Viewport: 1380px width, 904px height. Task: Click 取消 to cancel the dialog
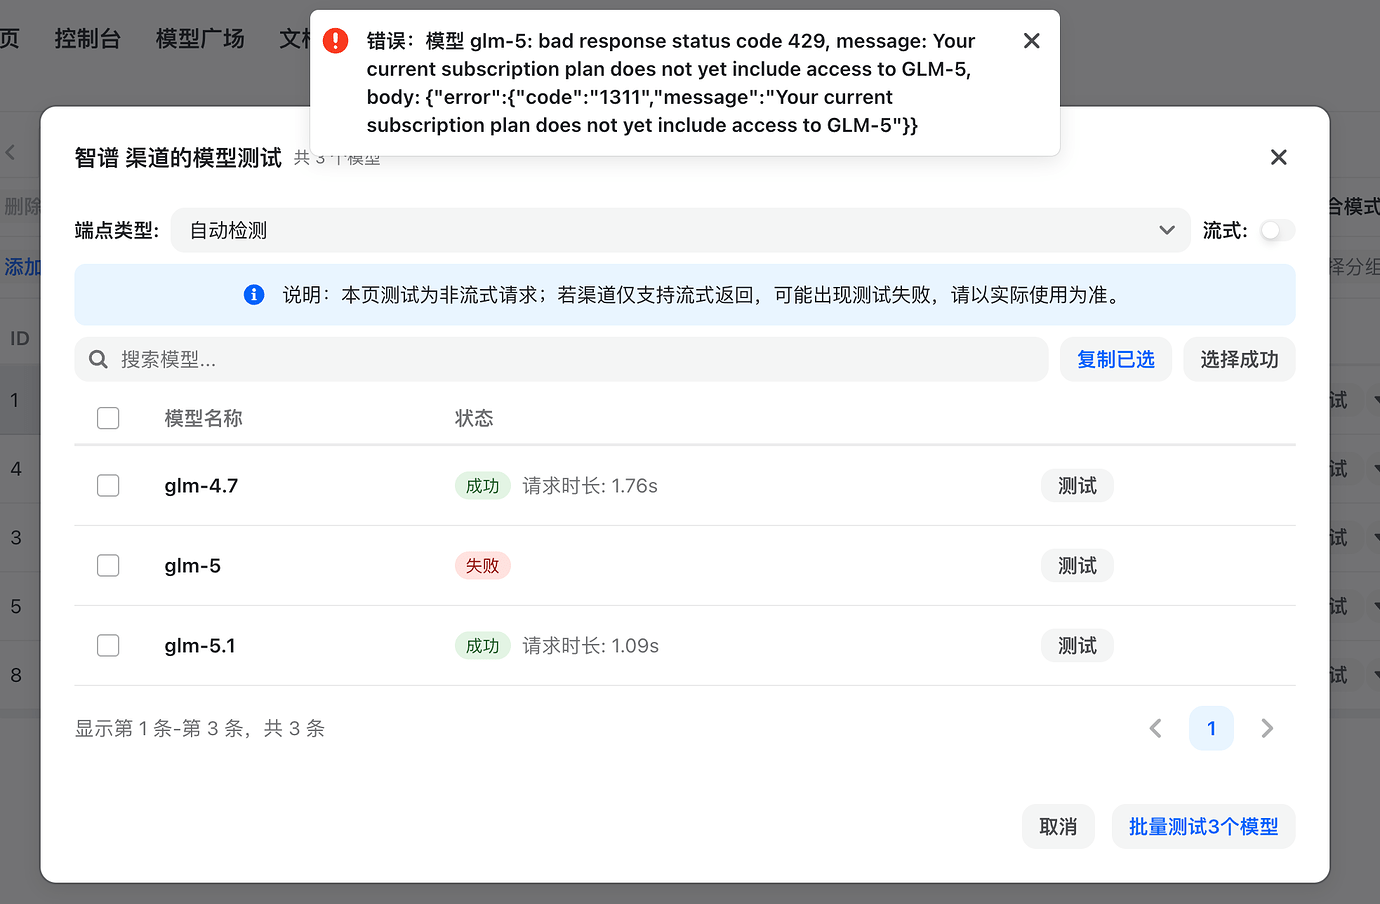pyautogui.click(x=1058, y=827)
